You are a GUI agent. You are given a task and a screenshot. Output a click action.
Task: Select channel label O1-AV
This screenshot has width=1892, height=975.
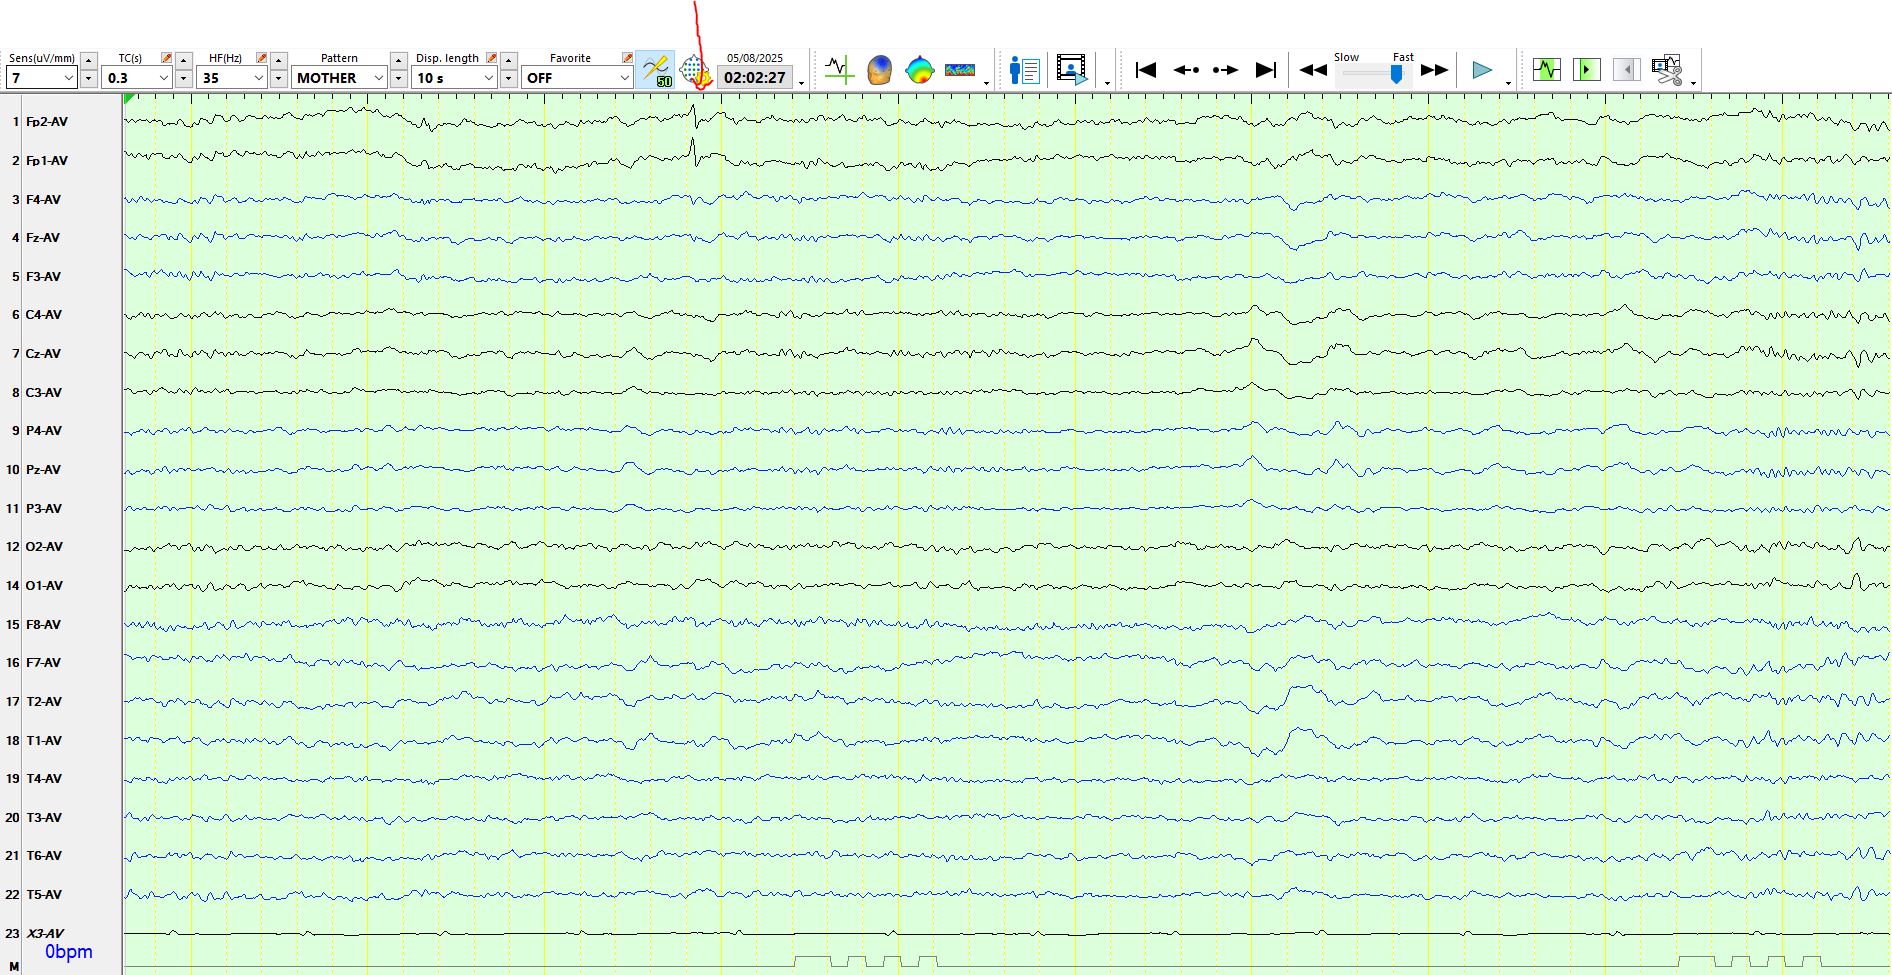(x=45, y=586)
